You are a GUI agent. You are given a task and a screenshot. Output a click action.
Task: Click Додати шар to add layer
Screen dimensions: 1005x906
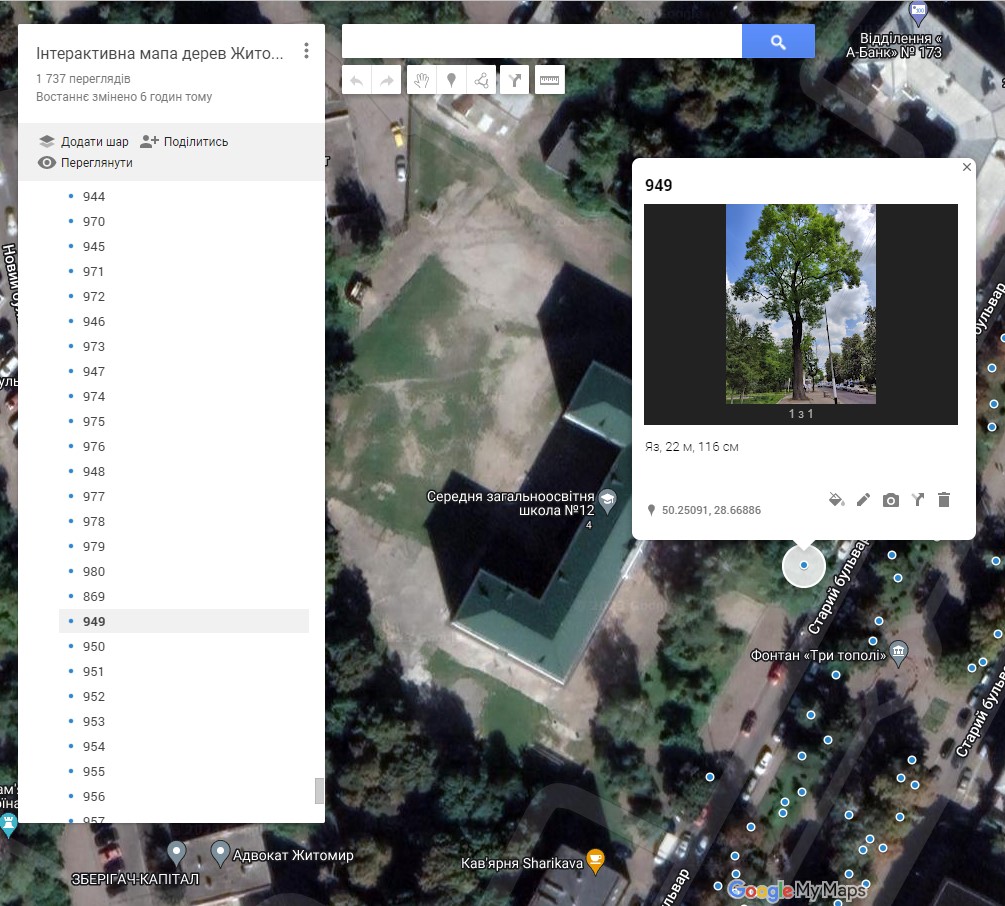click(x=84, y=141)
